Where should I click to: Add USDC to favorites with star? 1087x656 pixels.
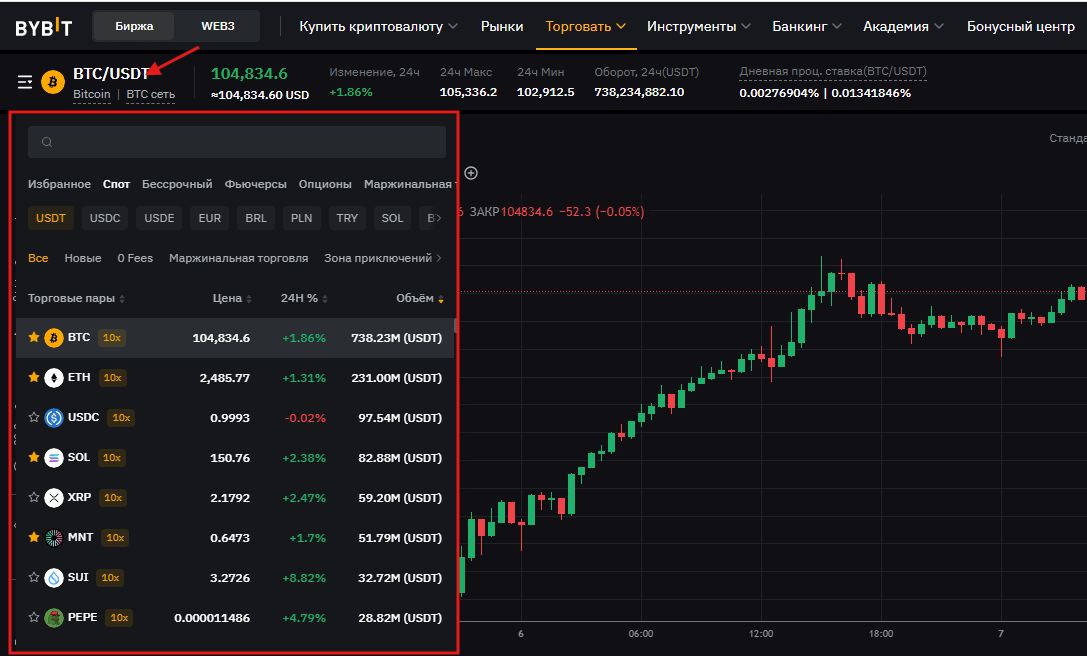[x=34, y=418]
